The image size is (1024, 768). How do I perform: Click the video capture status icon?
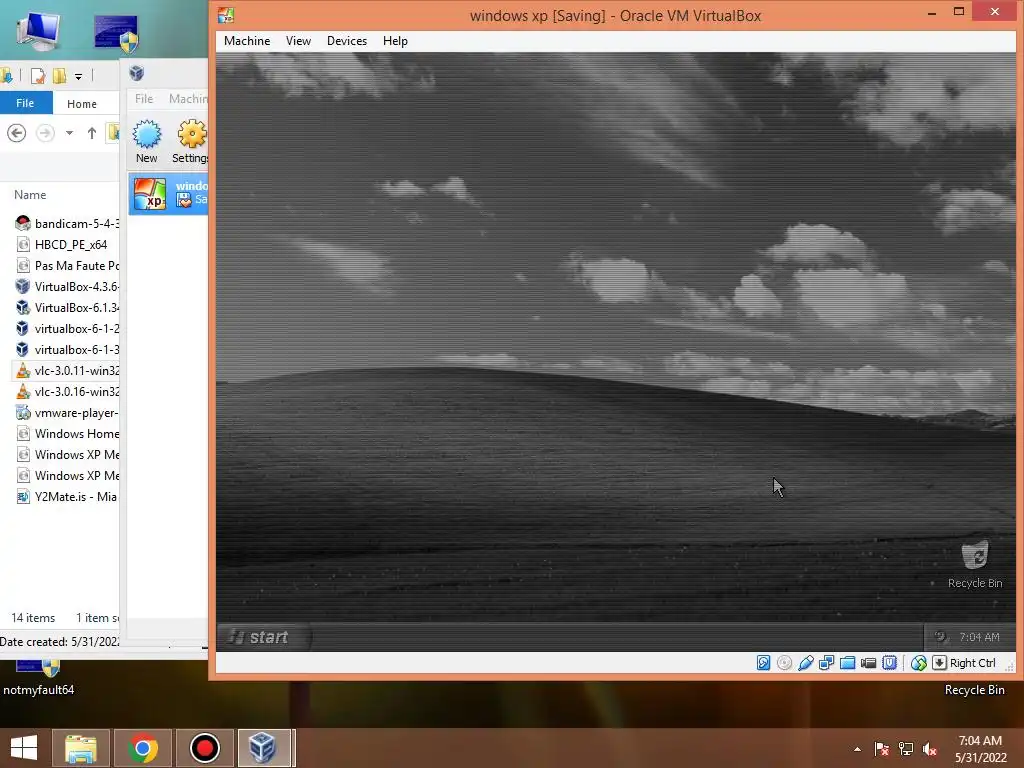[868, 663]
